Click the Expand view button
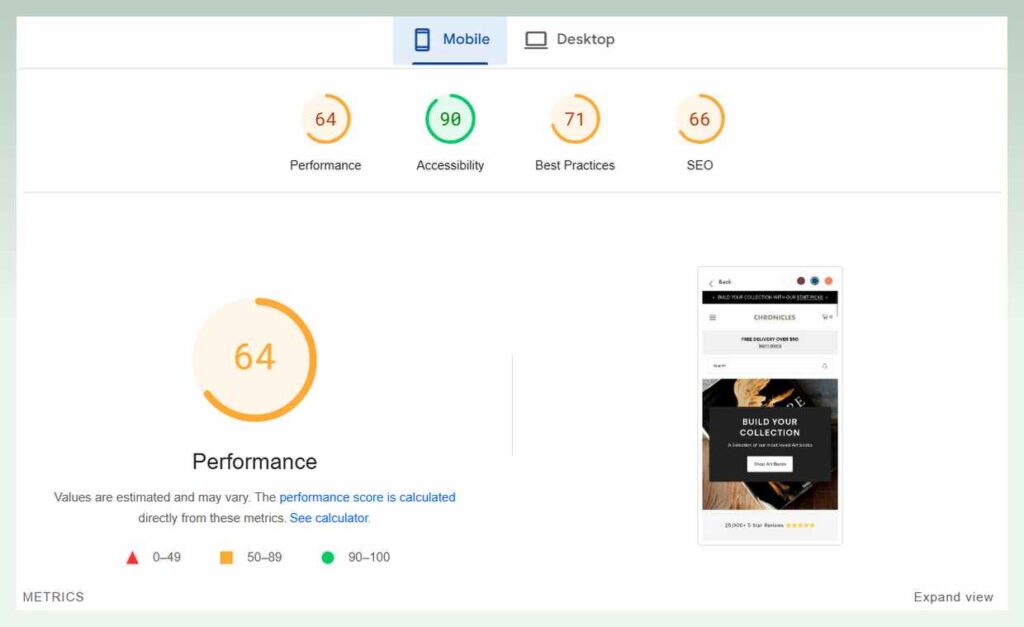1024x627 pixels. [953, 597]
